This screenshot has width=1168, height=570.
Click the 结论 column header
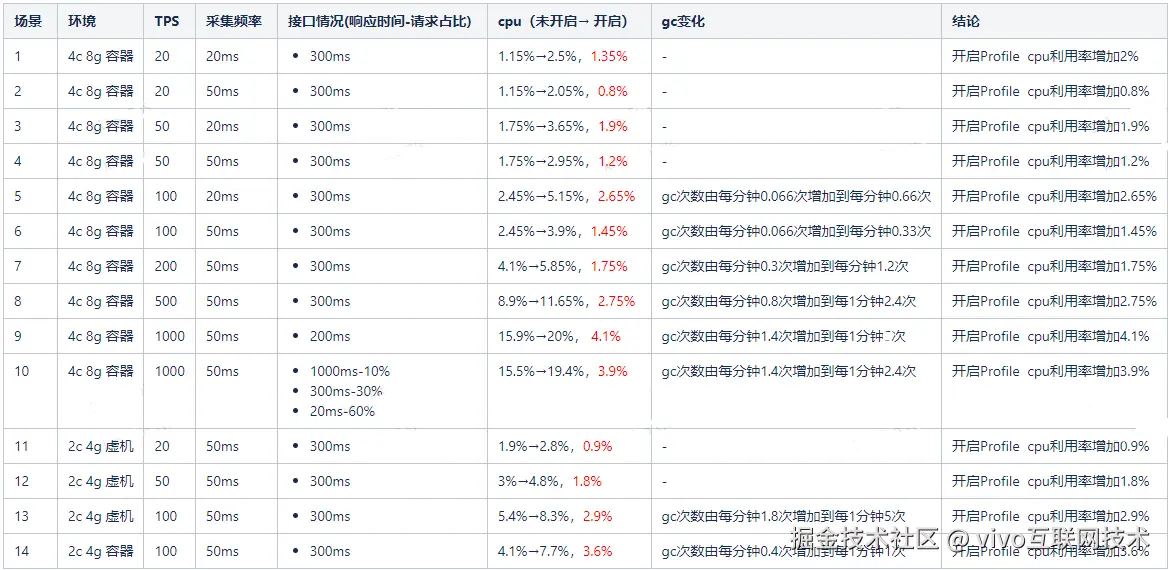pyautogui.click(x=966, y=21)
